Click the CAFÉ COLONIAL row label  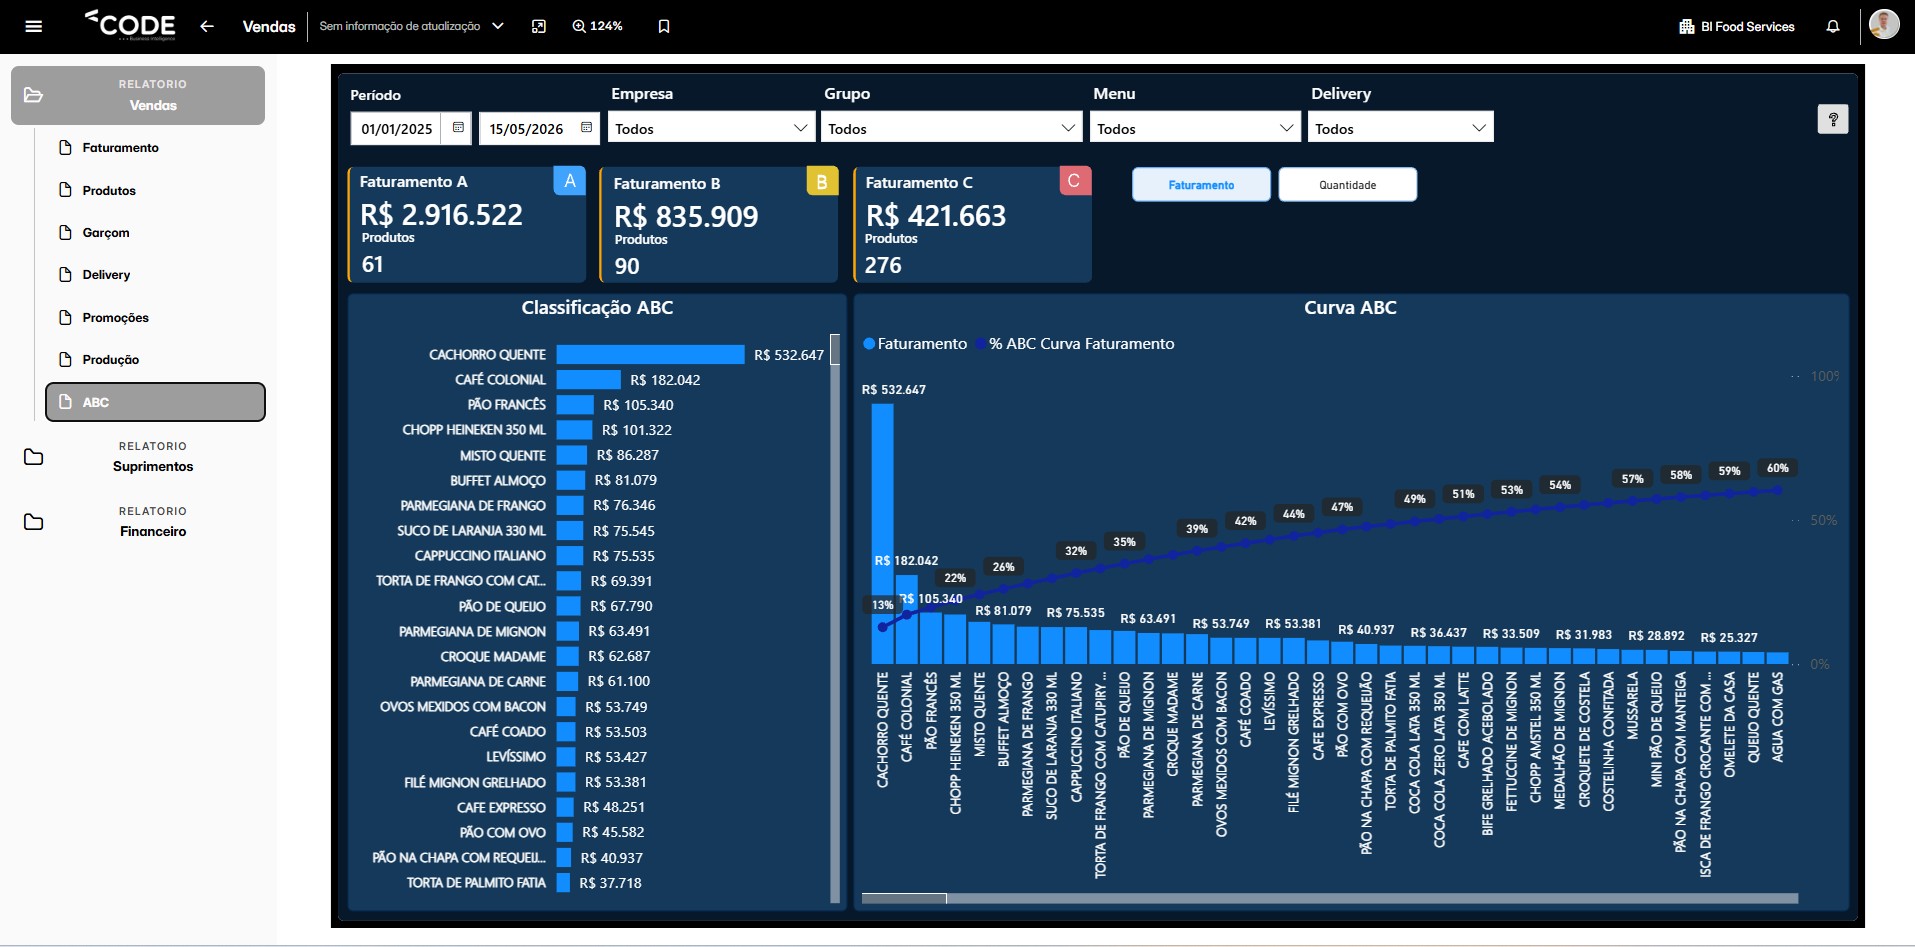[500, 380]
